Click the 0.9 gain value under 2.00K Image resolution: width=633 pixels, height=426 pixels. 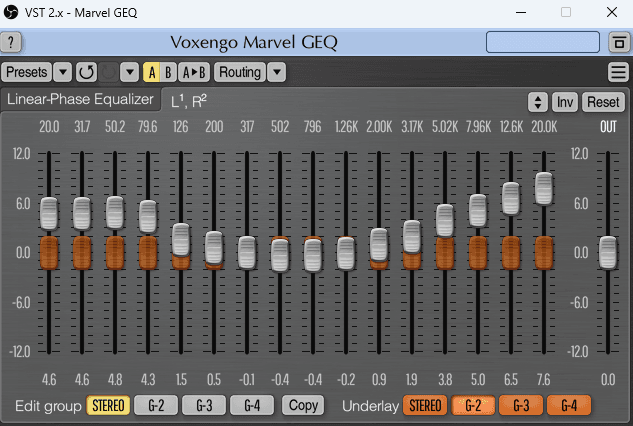(379, 380)
